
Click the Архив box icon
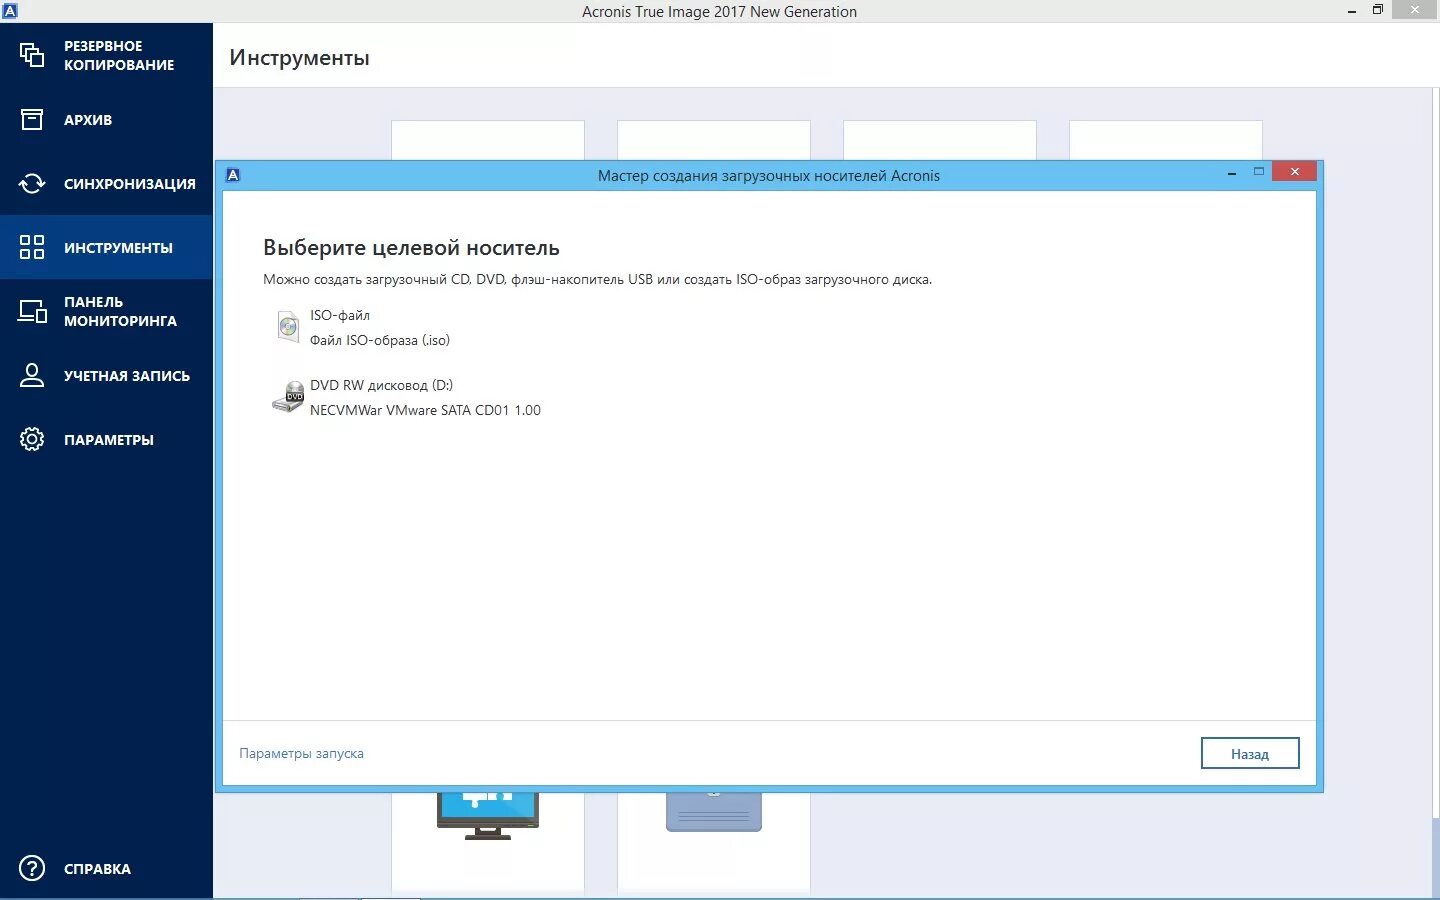tap(32, 119)
